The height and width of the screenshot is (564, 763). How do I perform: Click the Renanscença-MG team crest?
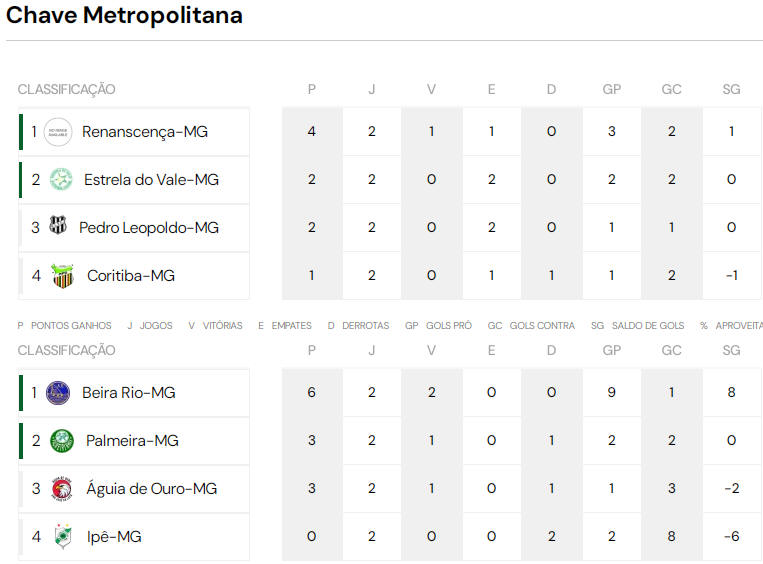coord(58,132)
